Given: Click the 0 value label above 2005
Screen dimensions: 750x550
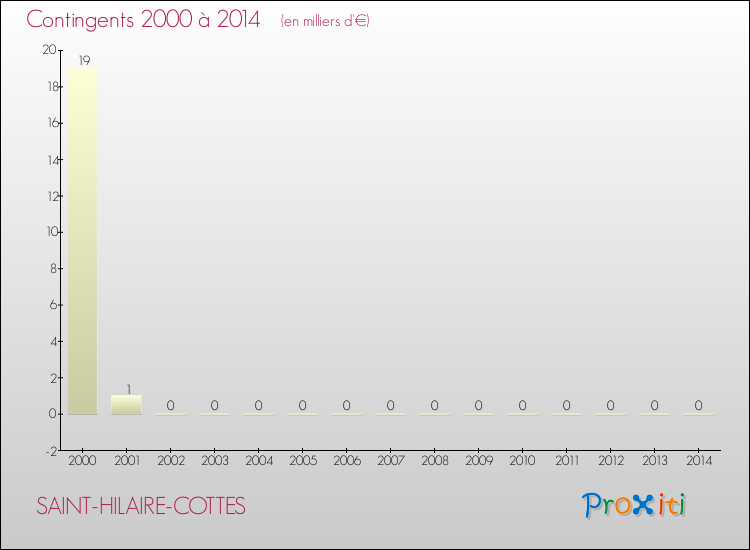Looking at the screenshot, I should [302, 406].
